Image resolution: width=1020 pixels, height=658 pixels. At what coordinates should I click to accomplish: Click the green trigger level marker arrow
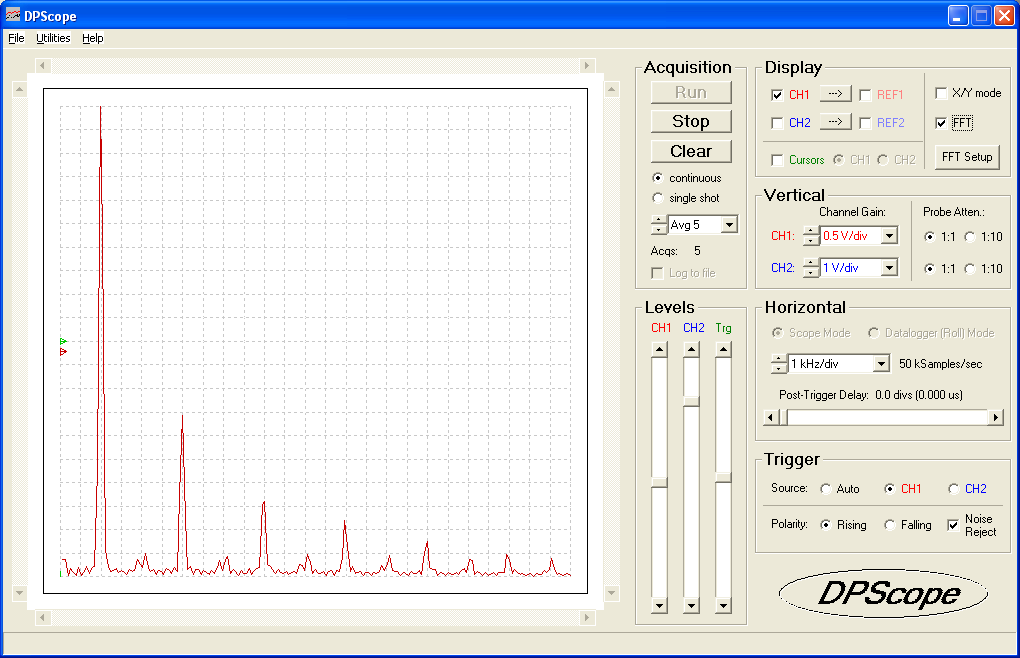click(63, 340)
